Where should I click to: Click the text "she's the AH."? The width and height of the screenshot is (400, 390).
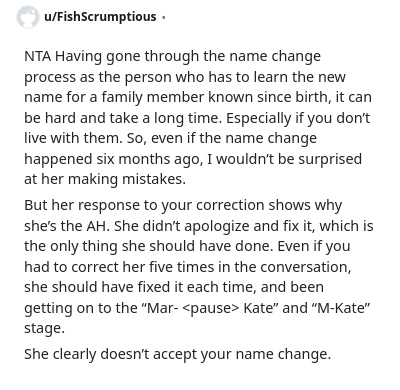point(67,226)
